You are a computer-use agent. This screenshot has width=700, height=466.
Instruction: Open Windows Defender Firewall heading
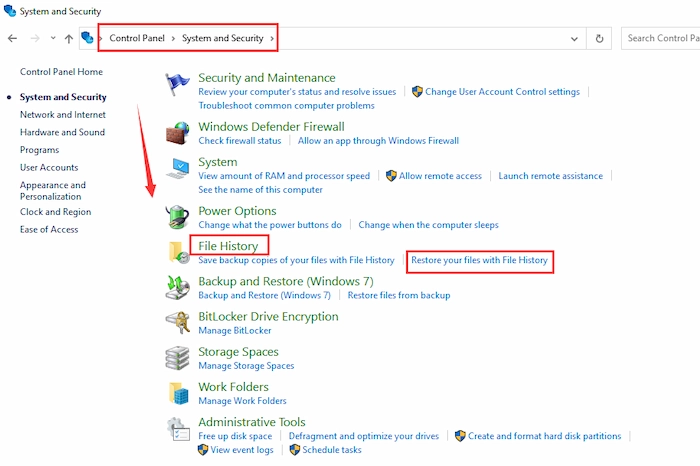click(271, 127)
